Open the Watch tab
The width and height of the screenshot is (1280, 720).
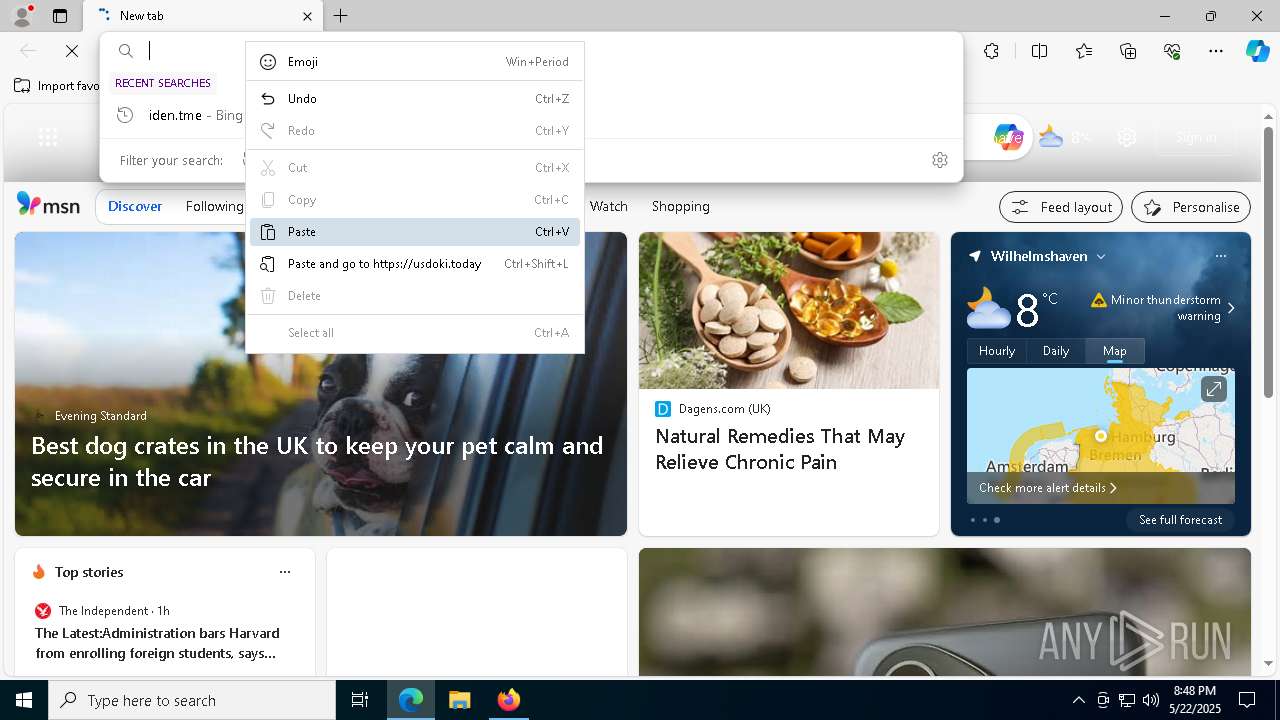608,206
